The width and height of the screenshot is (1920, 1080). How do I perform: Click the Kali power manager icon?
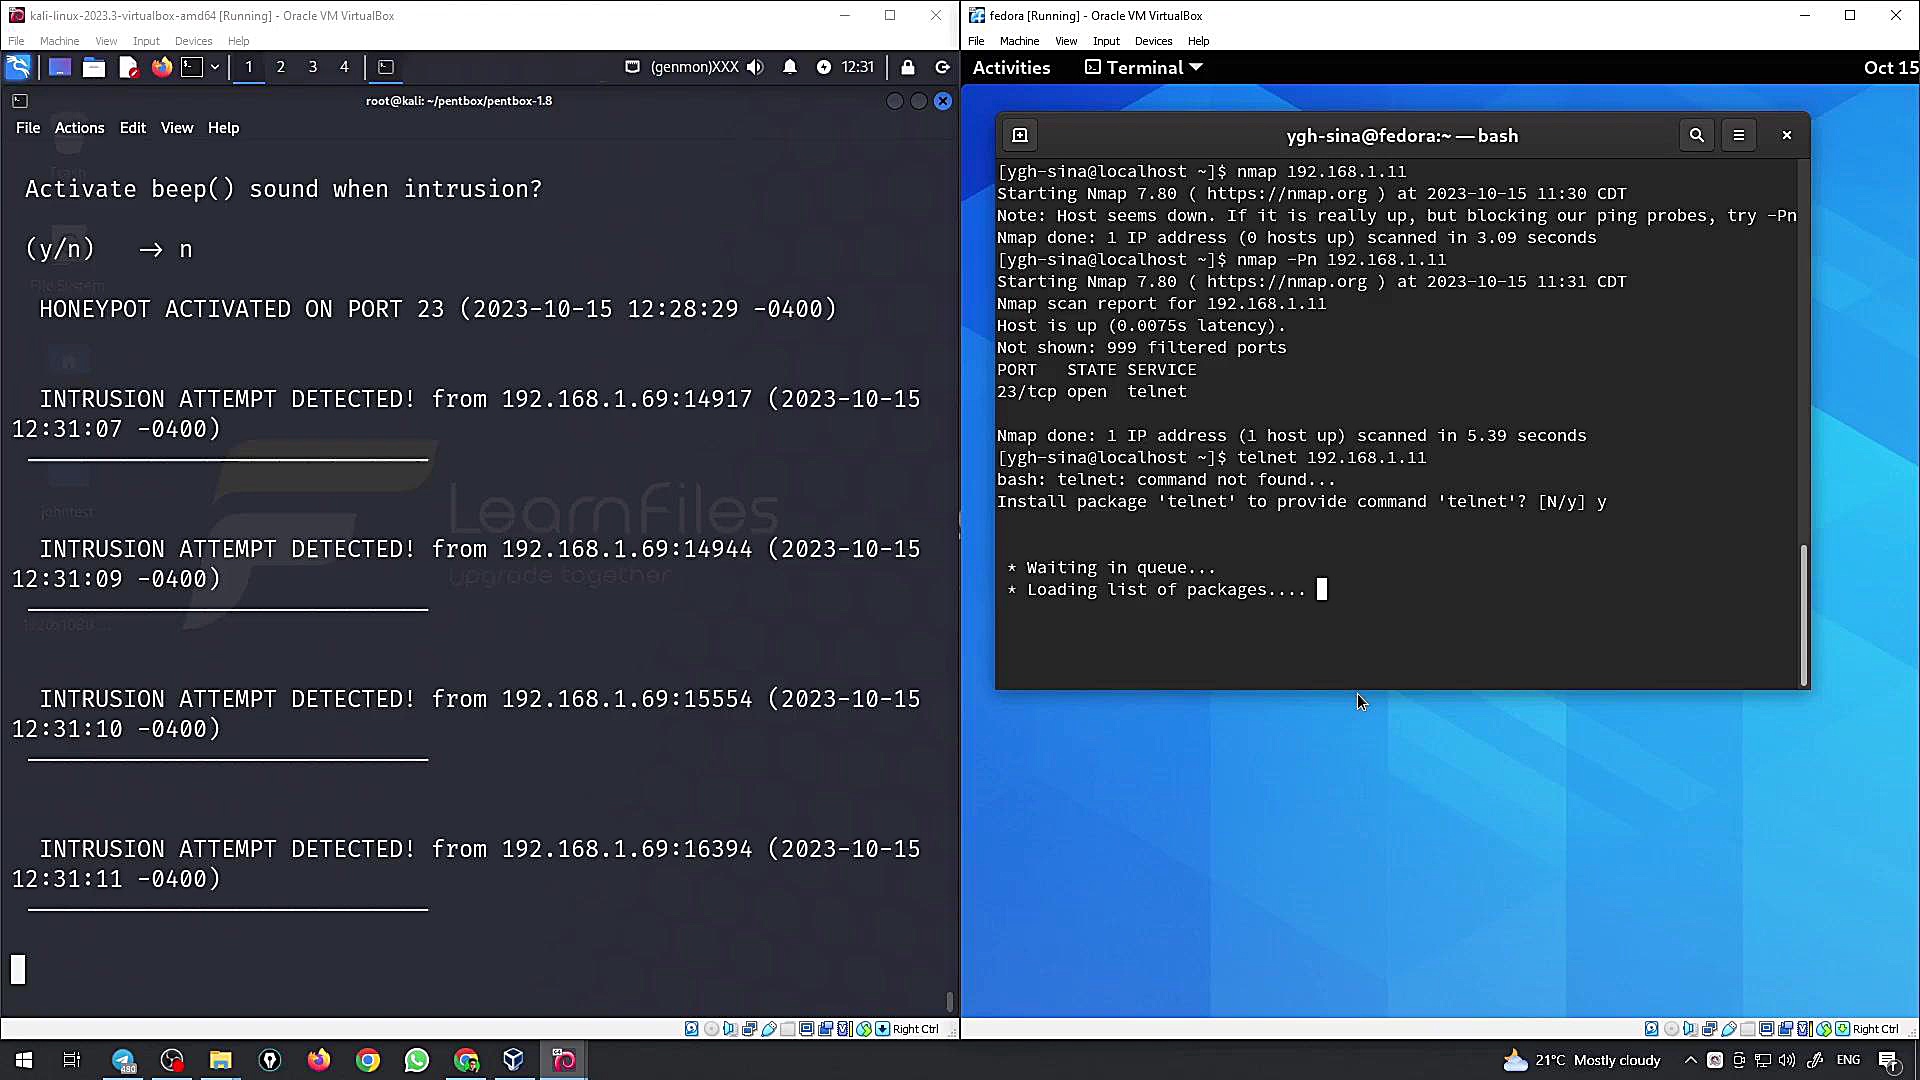823,67
